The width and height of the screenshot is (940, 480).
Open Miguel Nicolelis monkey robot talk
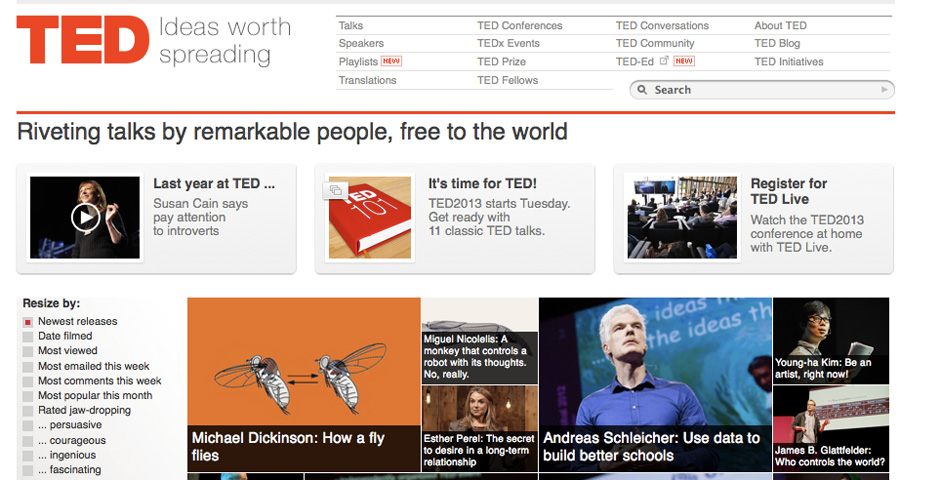(480, 340)
